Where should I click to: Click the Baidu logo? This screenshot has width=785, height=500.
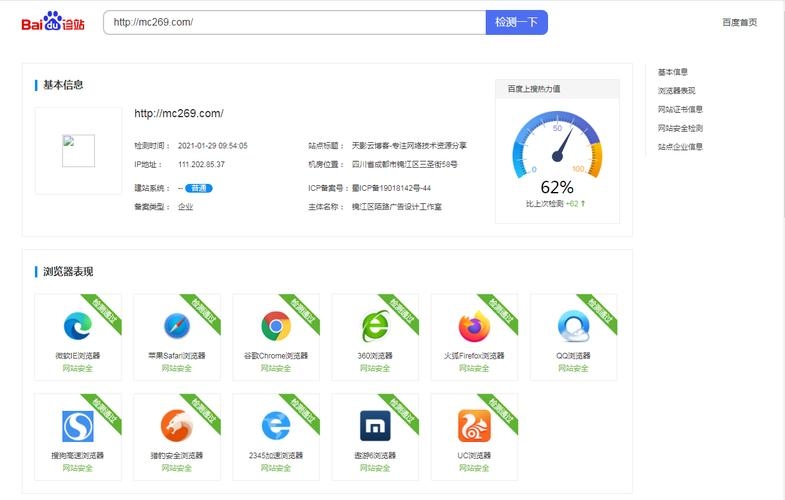(x=53, y=22)
